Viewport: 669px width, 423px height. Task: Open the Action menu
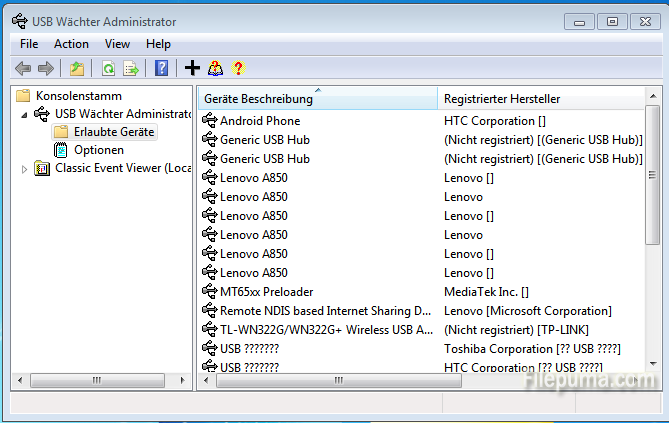click(x=71, y=44)
